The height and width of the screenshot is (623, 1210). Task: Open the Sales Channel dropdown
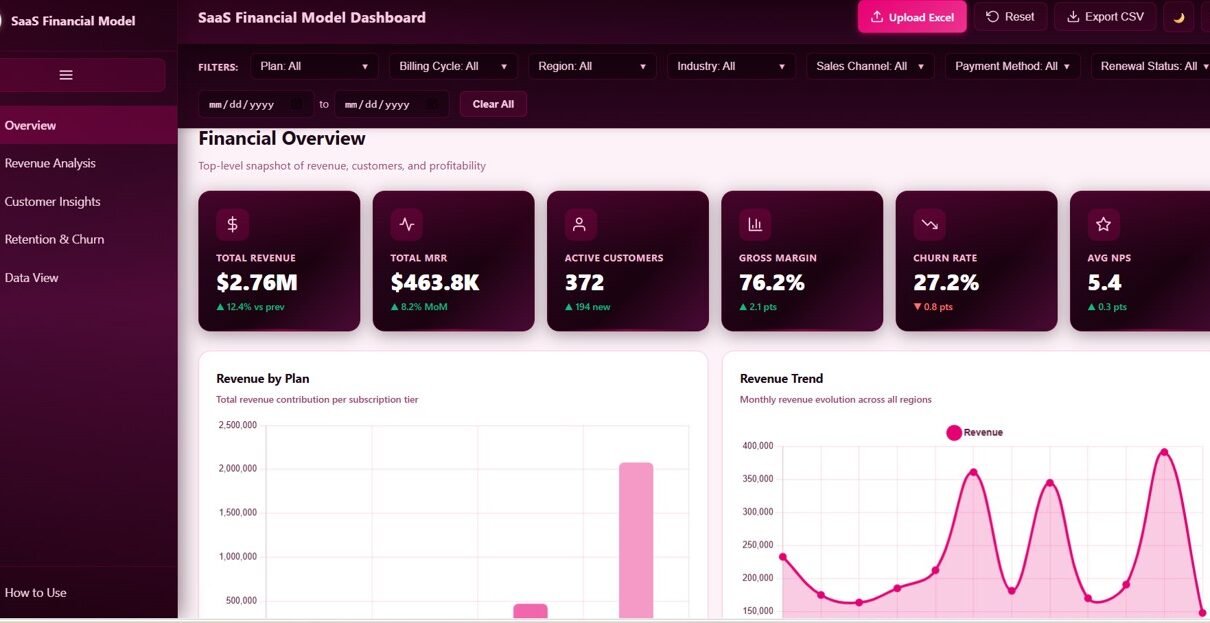point(870,66)
